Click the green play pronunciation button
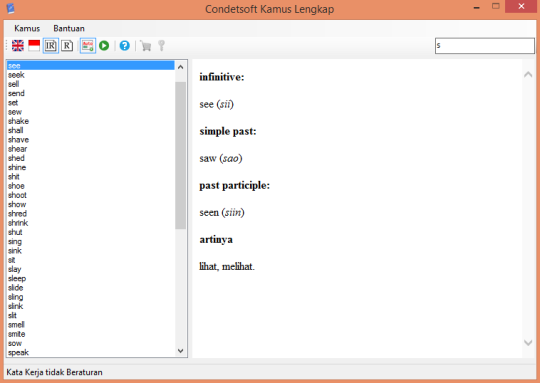 (104, 45)
